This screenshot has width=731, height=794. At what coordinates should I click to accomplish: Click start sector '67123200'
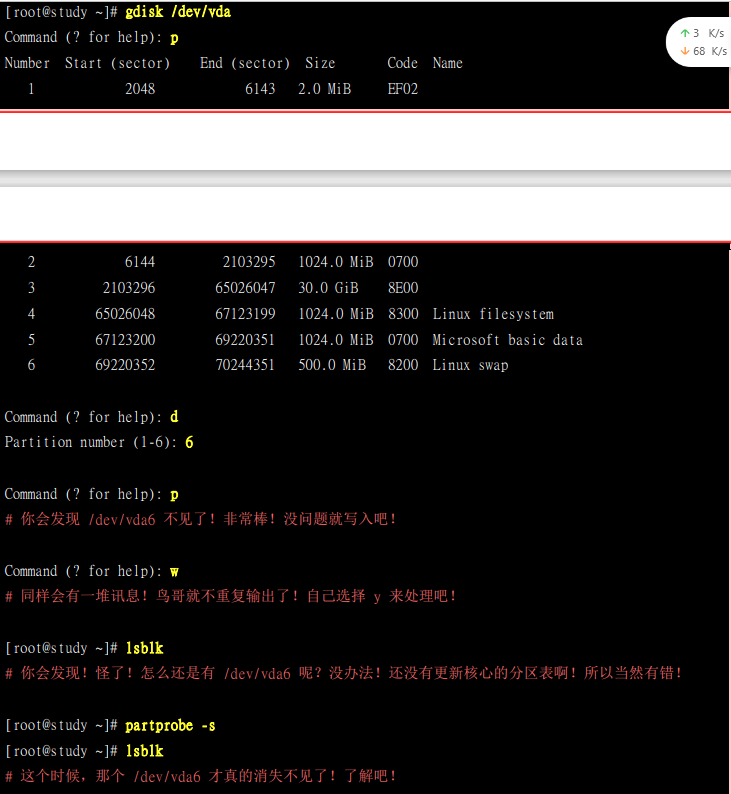[x=125, y=340]
